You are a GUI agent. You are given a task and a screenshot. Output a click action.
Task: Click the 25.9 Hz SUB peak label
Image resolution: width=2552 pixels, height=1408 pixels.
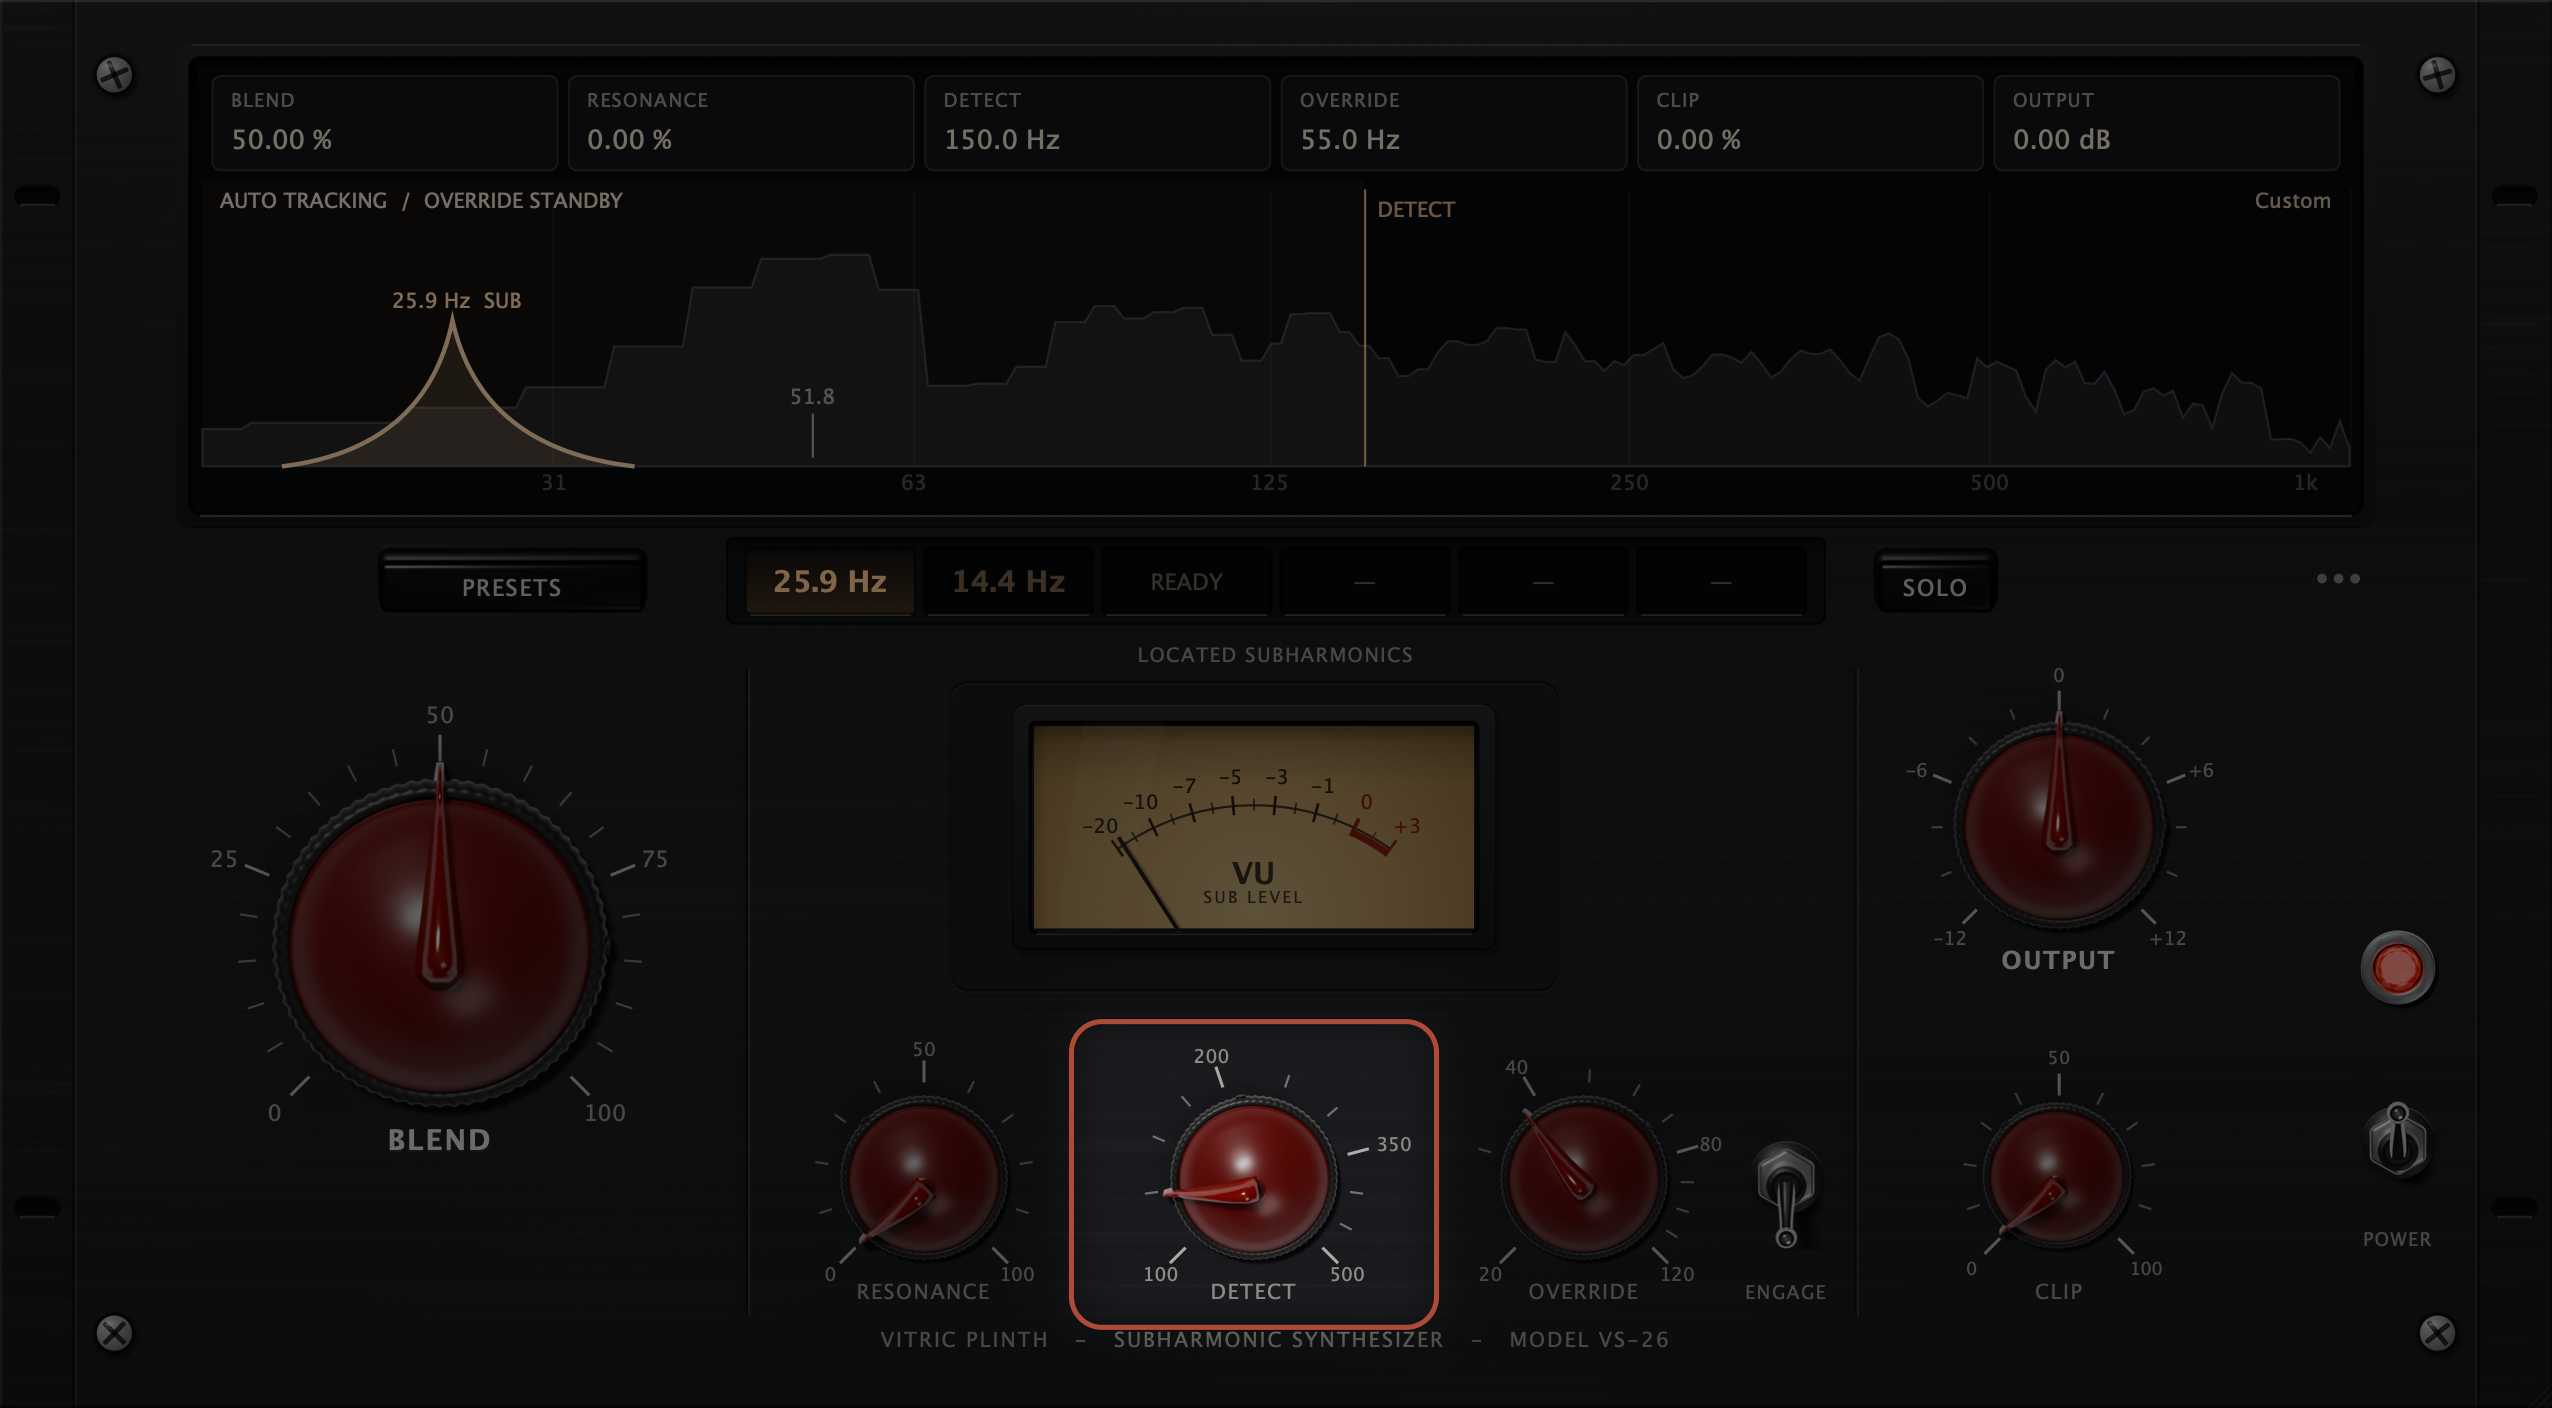tap(456, 300)
